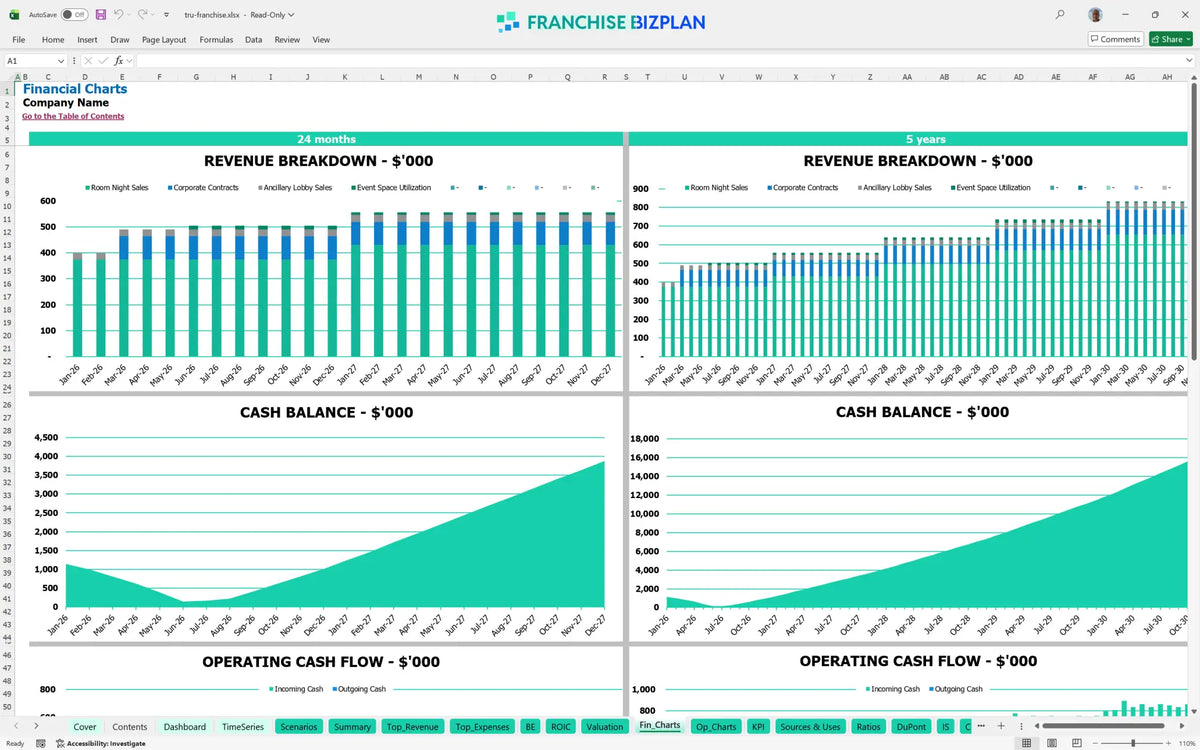Click the '24 months' header band
This screenshot has width=1200, height=750.
325,139
